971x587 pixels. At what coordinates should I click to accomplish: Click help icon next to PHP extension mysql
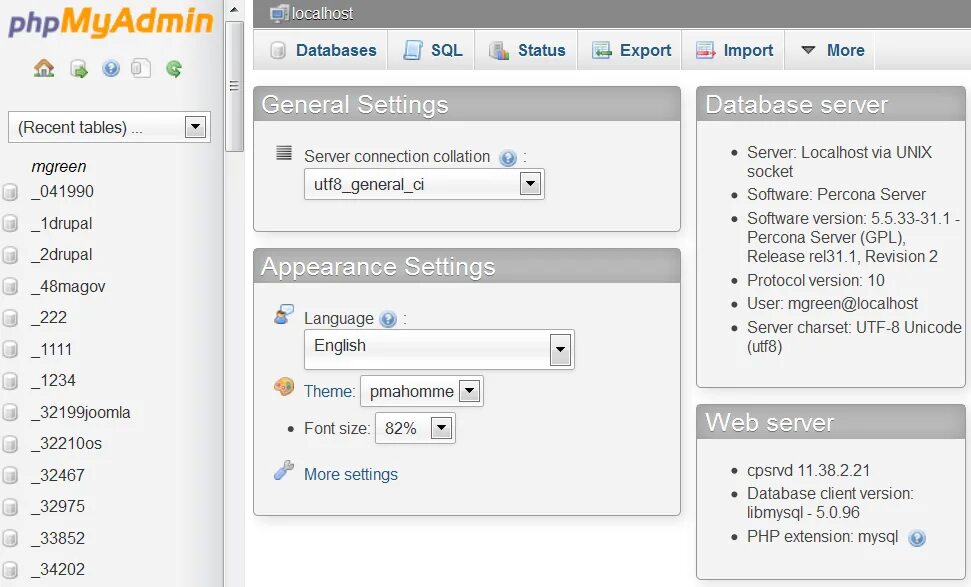(916, 538)
